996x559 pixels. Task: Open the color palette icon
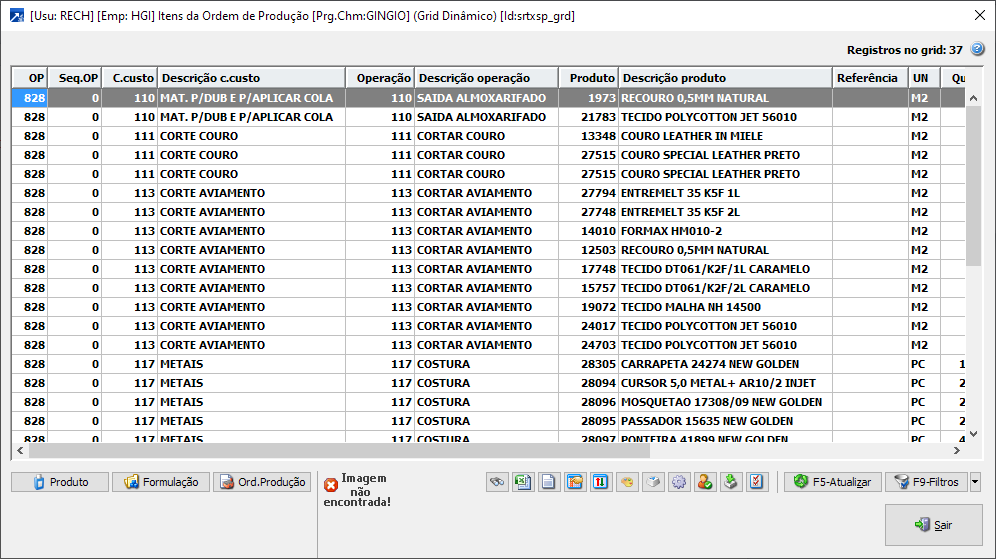point(627,482)
